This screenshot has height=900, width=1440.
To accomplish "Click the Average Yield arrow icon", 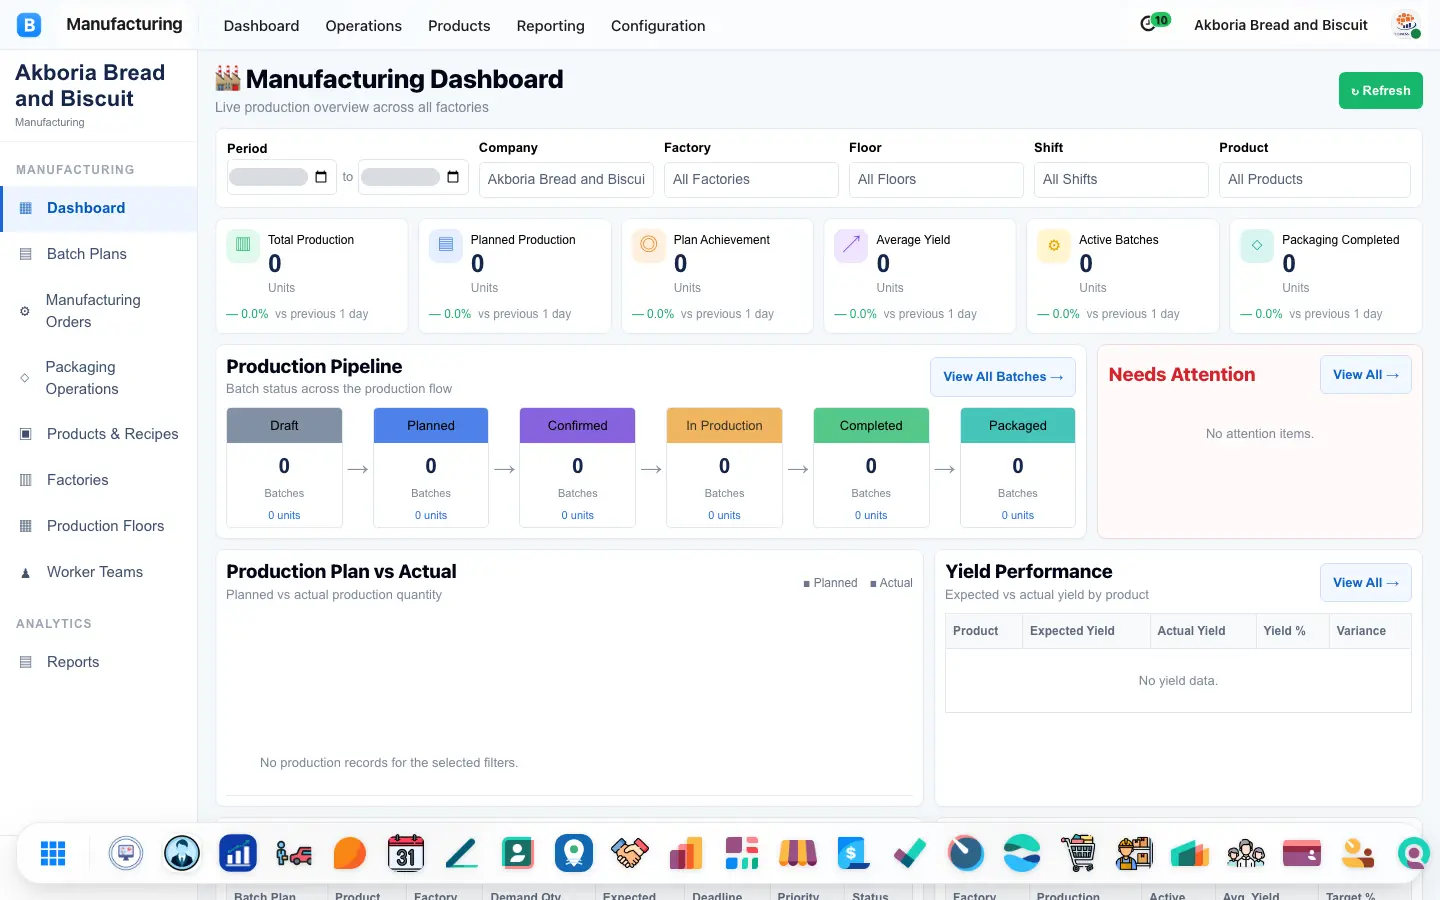I will pyautogui.click(x=851, y=245).
